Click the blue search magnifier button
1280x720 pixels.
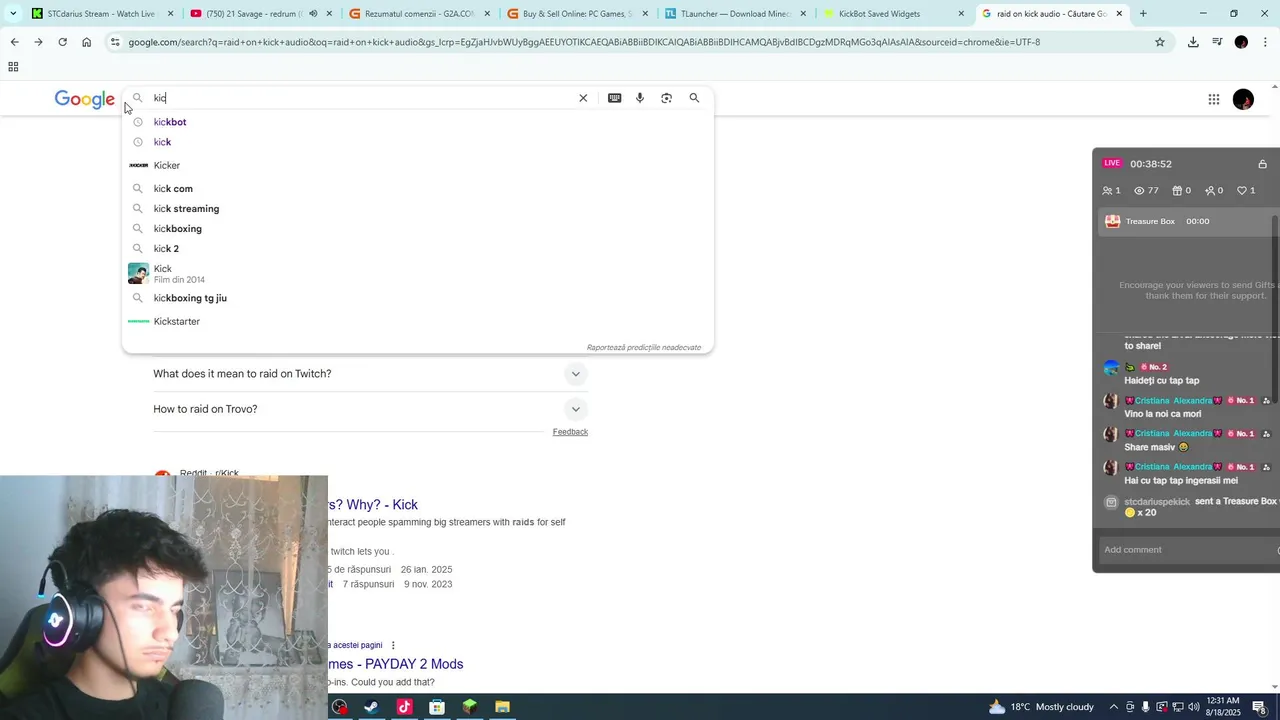(x=694, y=98)
